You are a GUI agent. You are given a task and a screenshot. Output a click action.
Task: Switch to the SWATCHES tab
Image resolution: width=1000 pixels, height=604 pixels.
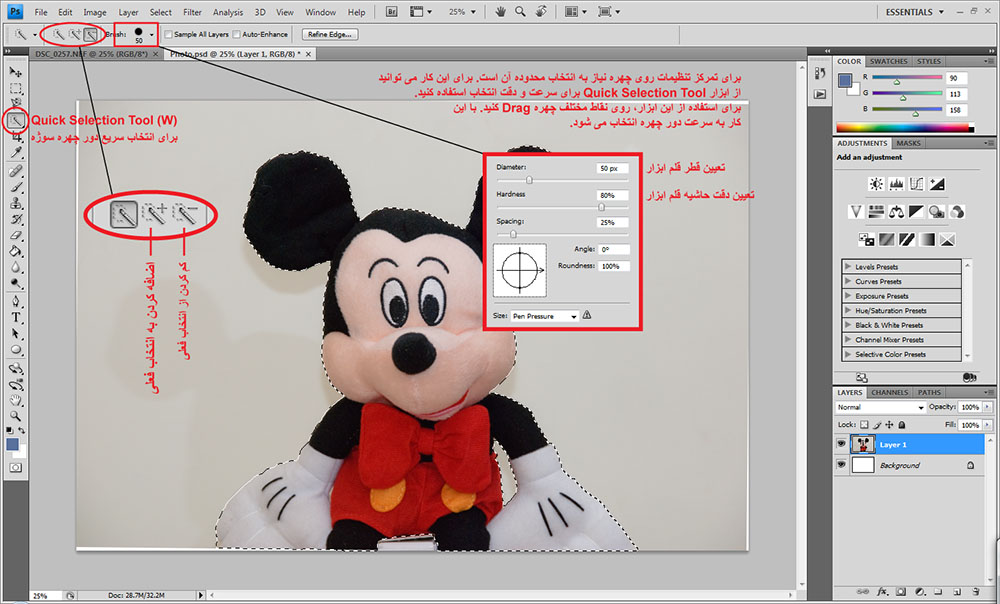pyautogui.click(x=888, y=61)
